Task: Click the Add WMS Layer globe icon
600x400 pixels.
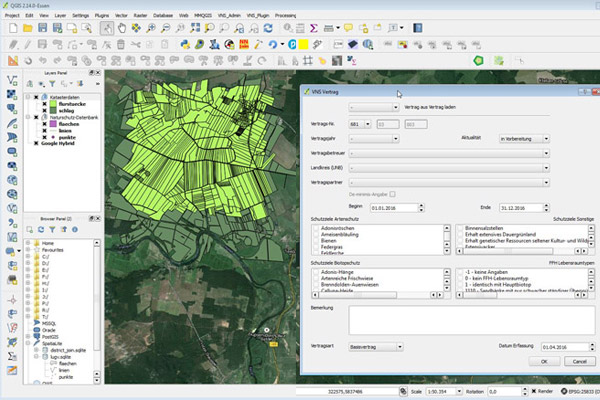Action: pyautogui.click(x=12, y=180)
